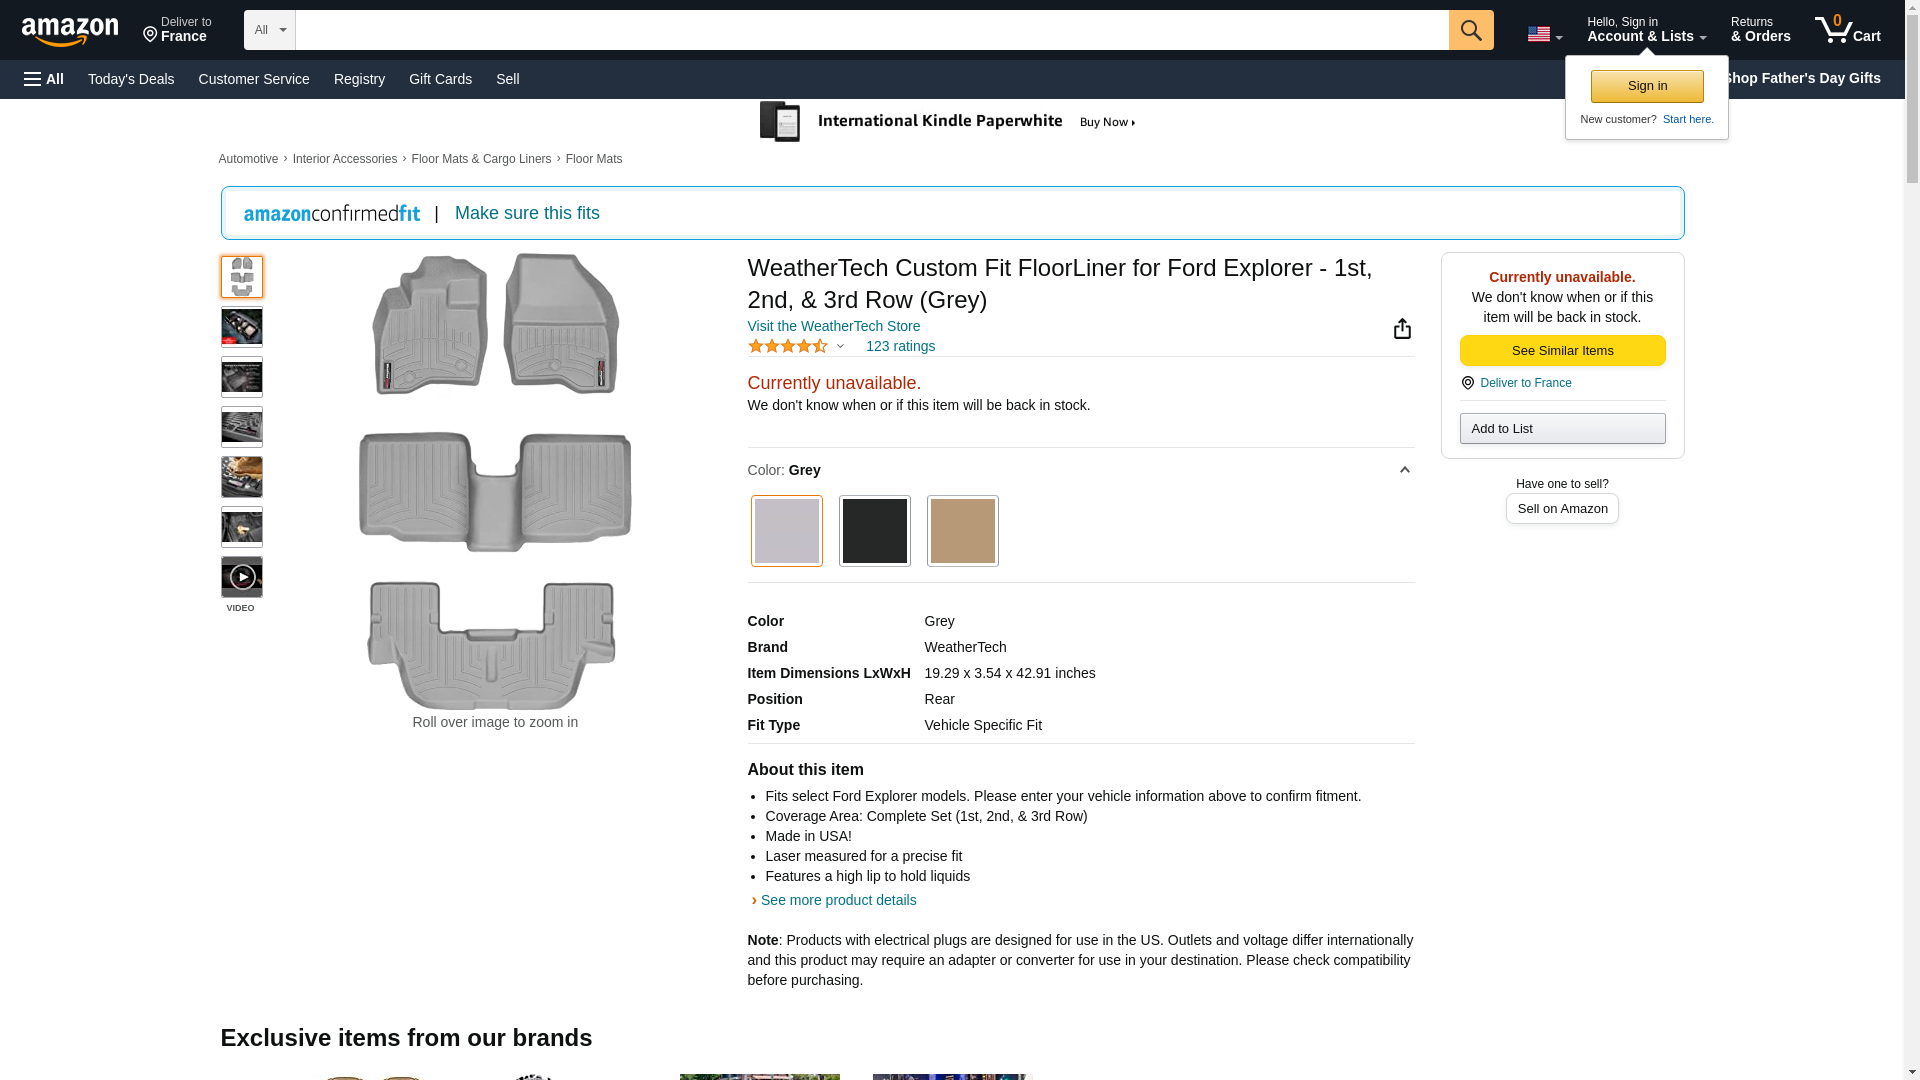Open Account & Lists dropdown
The width and height of the screenshot is (1920, 1080).
click(x=1646, y=30)
